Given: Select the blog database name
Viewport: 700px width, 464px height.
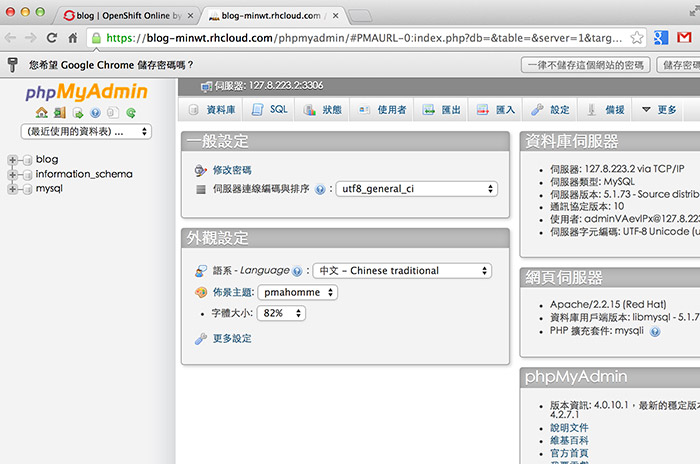Looking at the screenshot, I should (x=47, y=159).
